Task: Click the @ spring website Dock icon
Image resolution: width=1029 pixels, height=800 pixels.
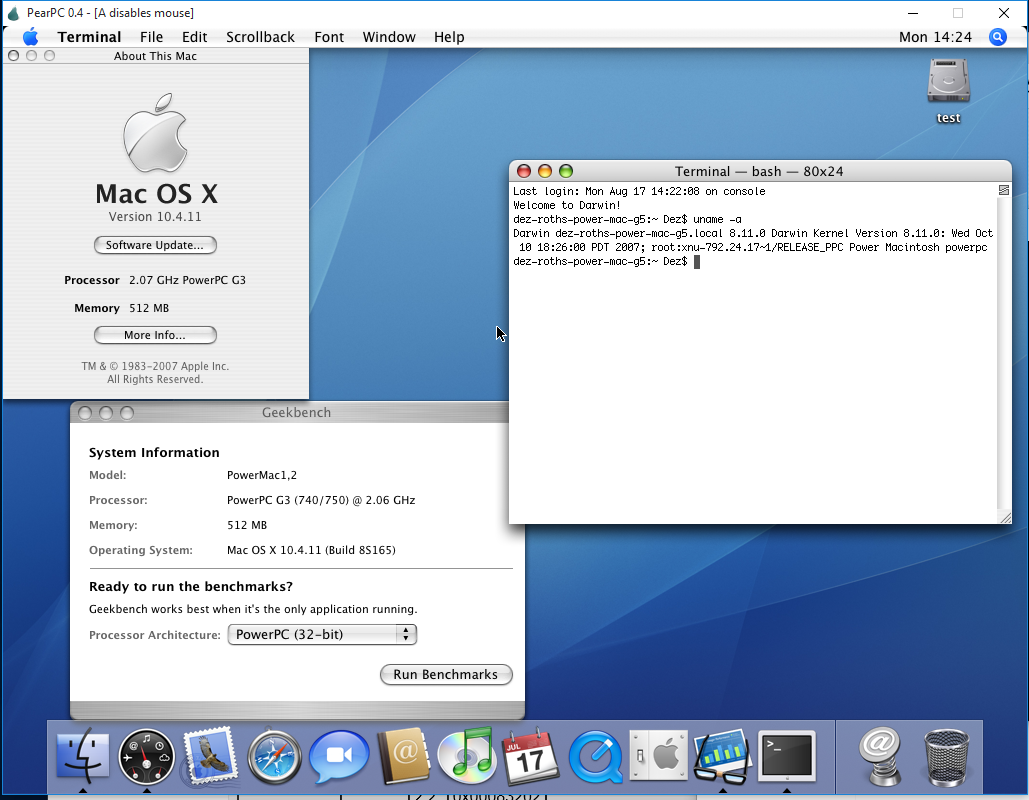Action: click(x=881, y=756)
